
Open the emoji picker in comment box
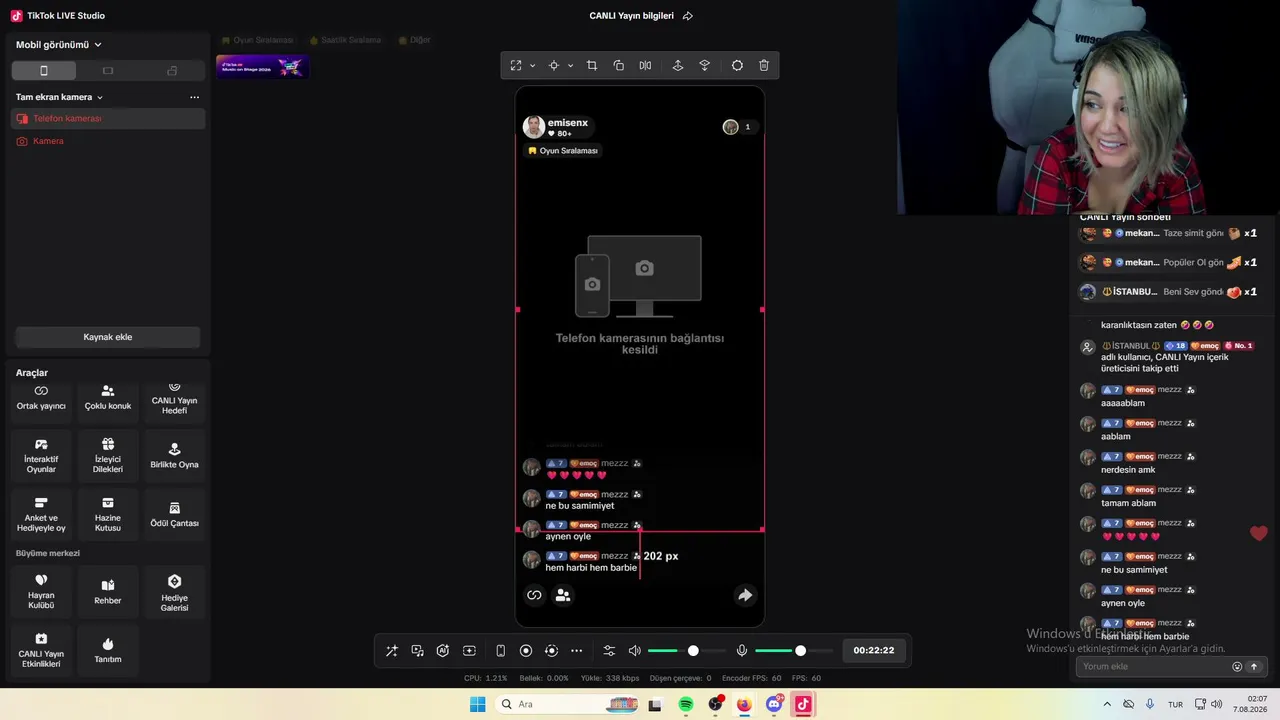pos(1237,667)
